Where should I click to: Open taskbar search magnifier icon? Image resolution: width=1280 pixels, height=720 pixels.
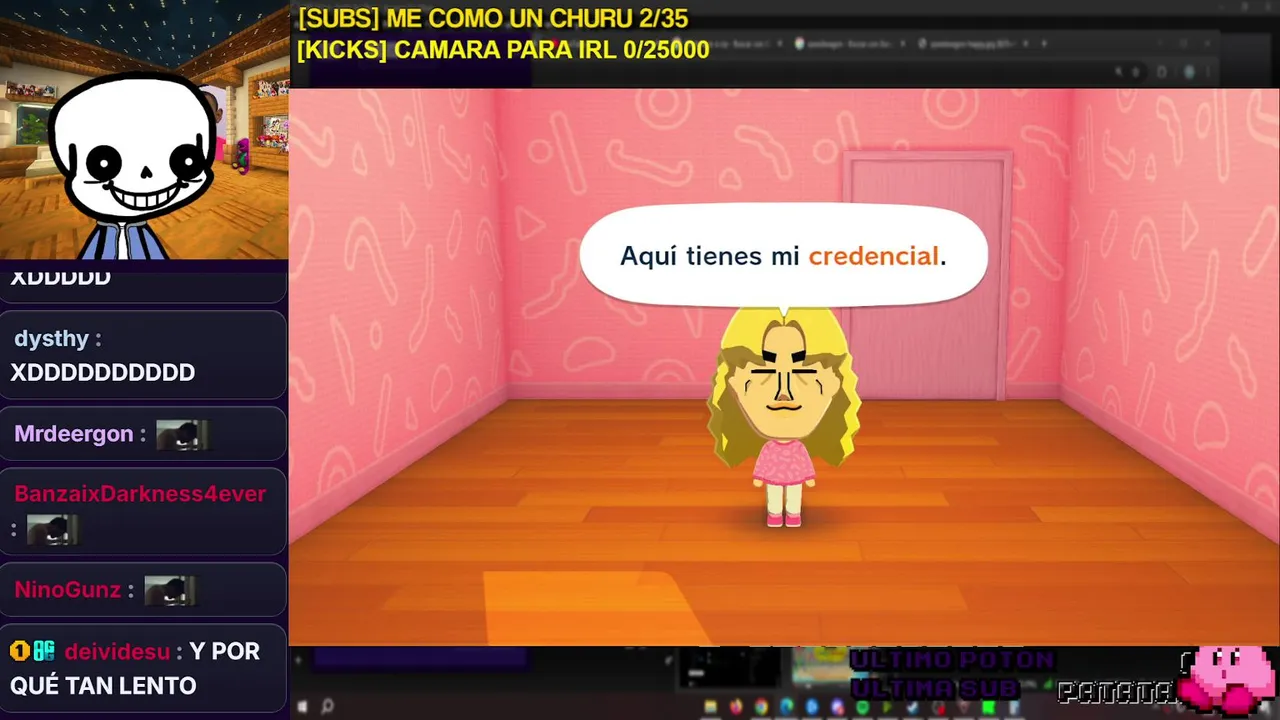point(327,707)
